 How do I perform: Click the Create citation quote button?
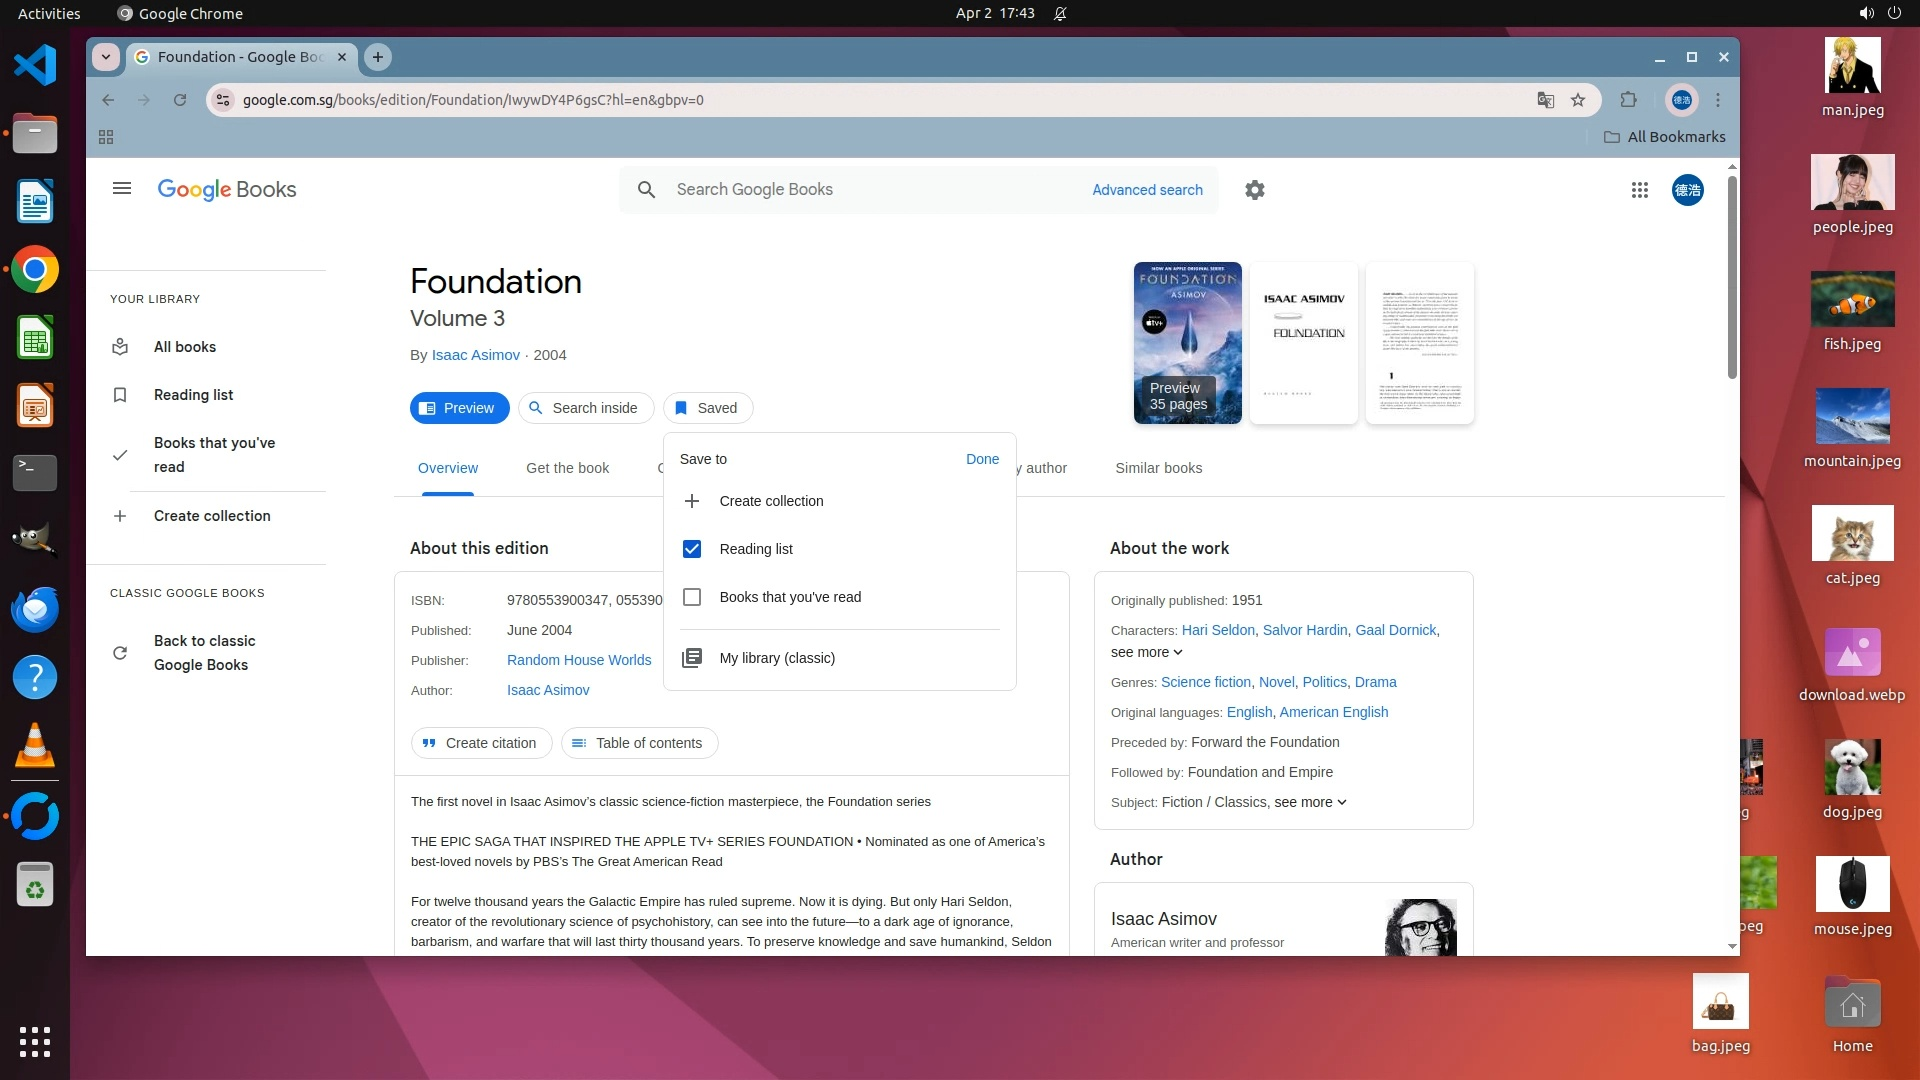(x=481, y=743)
